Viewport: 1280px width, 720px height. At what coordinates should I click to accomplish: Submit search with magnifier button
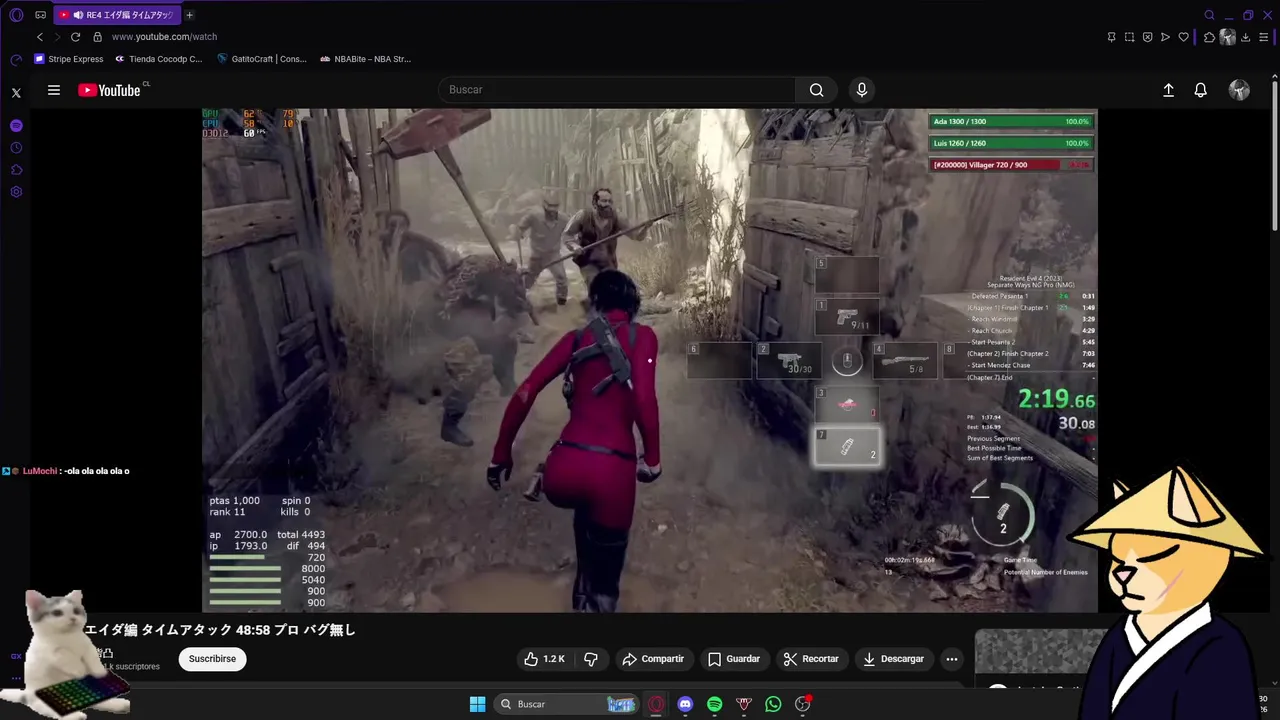click(817, 90)
